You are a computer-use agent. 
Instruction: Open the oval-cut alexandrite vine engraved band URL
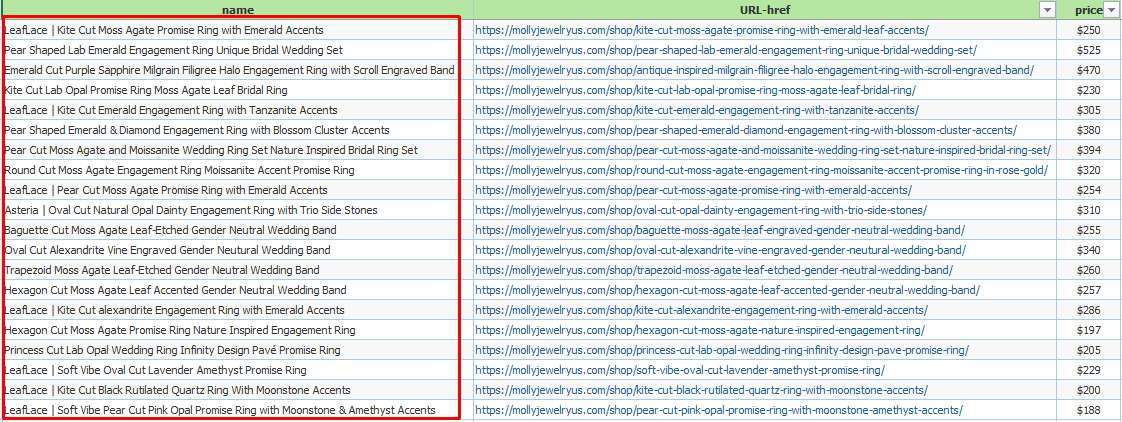pyautogui.click(x=720, y=250)
